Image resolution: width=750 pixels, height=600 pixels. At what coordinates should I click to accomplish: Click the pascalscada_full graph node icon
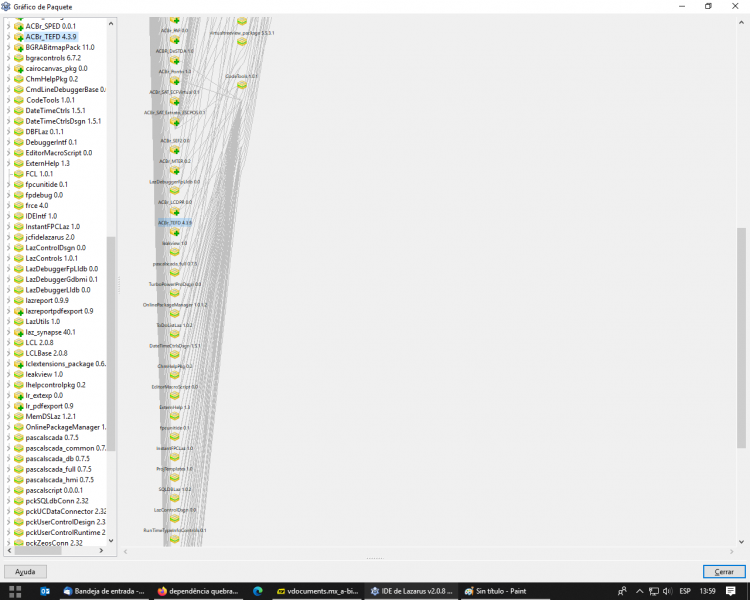click(x=175, y=273)
